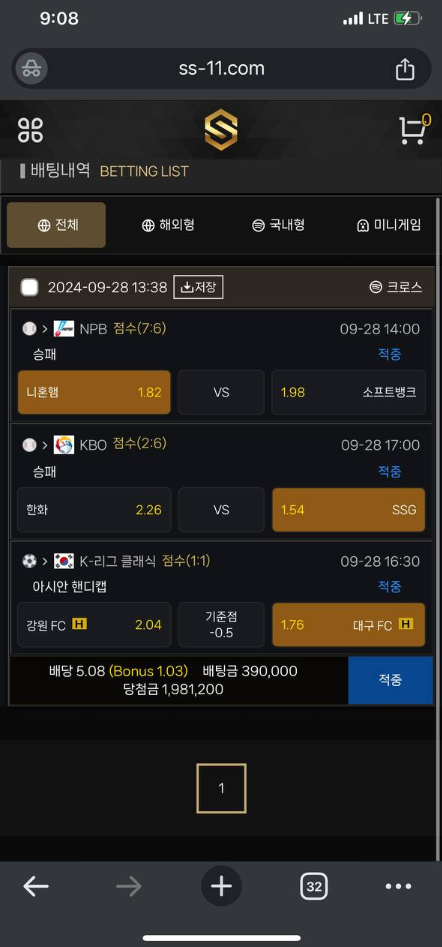The width and height of the screenshot is (442, 947).
Task: Open the shopping cart icon
Action: pyautogui.click(x=414, y=130)
